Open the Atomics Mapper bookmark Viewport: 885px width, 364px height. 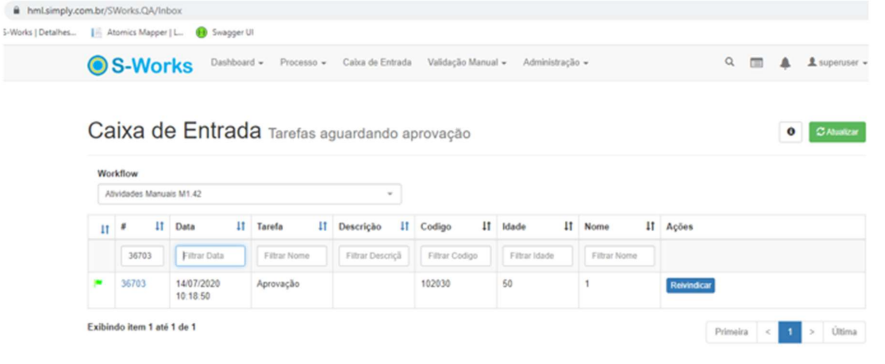137,33
